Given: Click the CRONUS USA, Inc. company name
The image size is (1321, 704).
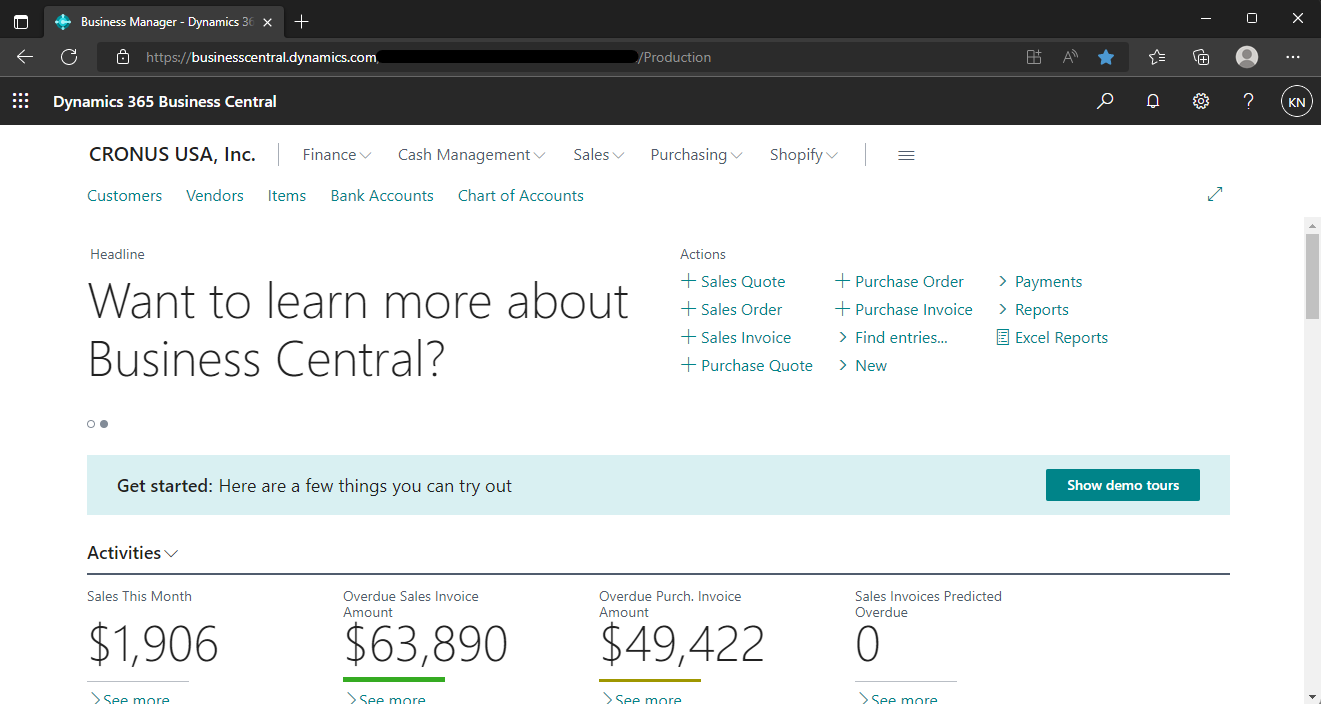Looking at the screenshot, I should [x=172, y=155].
